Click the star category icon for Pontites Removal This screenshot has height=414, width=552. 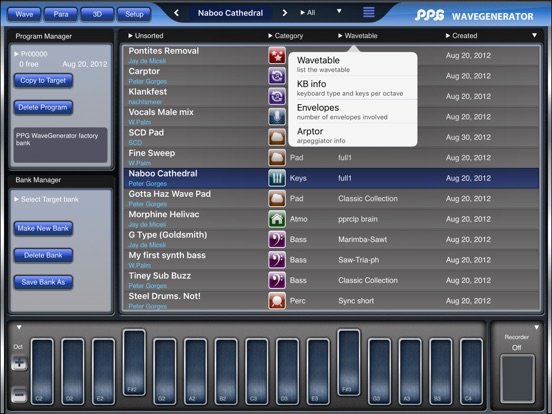(x=277, y=56)
